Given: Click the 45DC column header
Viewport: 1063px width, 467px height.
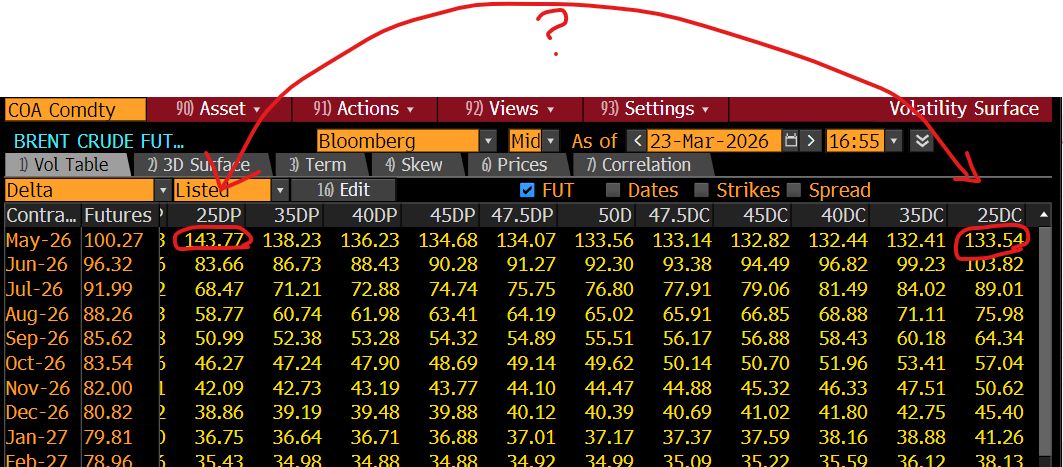Looking at the screenshot, I should pos(752,216).
